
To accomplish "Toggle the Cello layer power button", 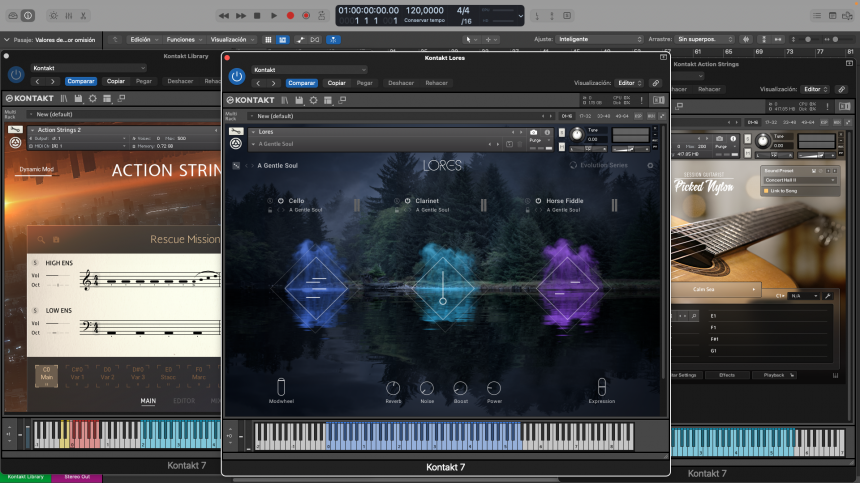I will coord(281,201).
